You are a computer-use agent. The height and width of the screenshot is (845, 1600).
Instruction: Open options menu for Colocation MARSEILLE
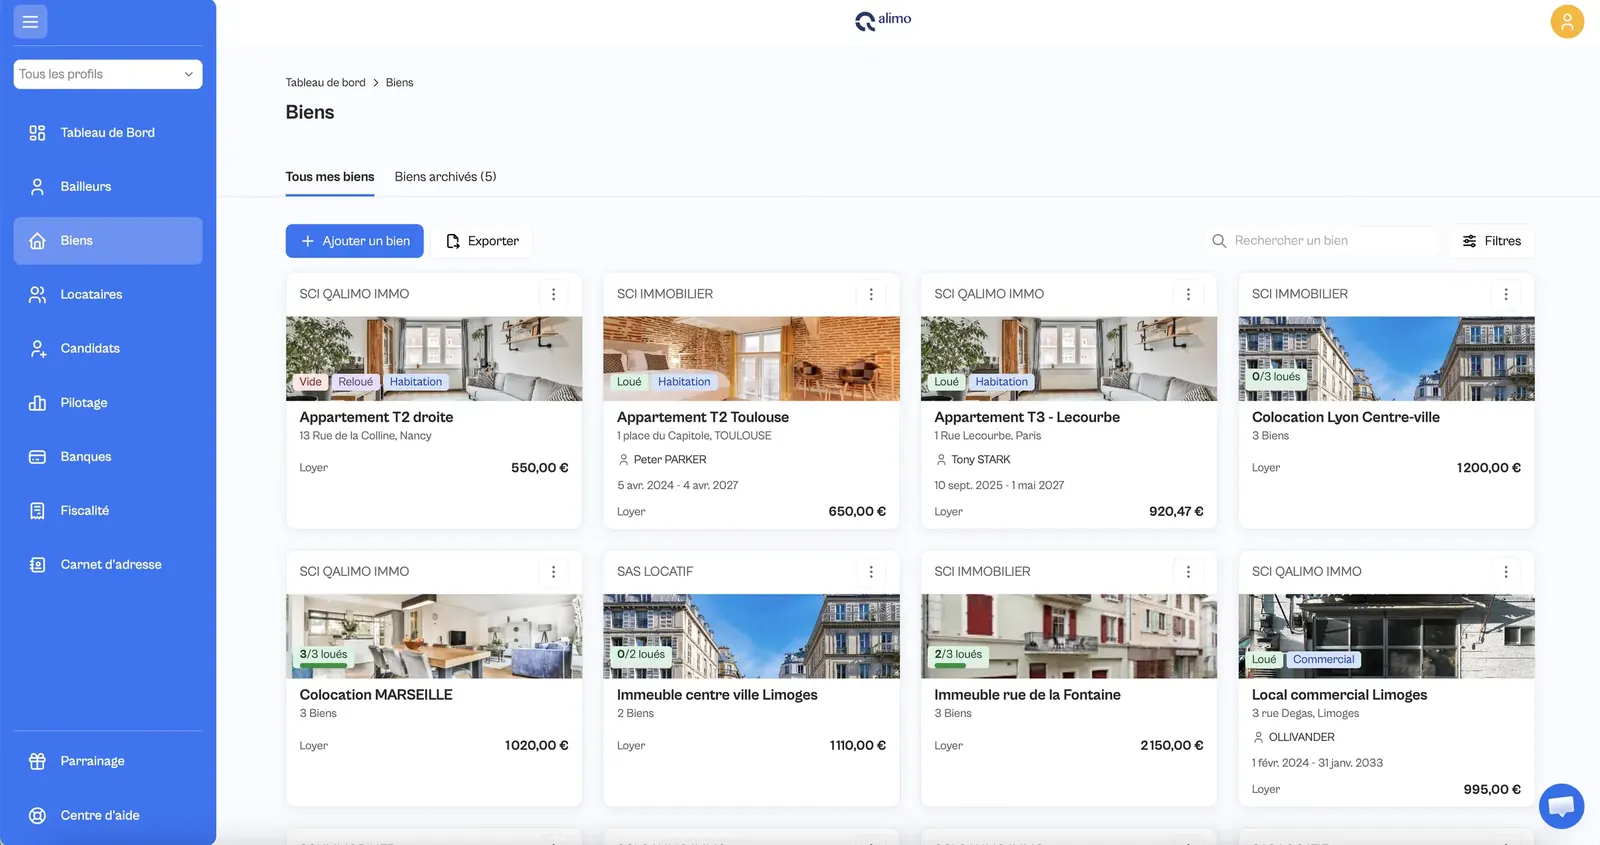(553, 572)
